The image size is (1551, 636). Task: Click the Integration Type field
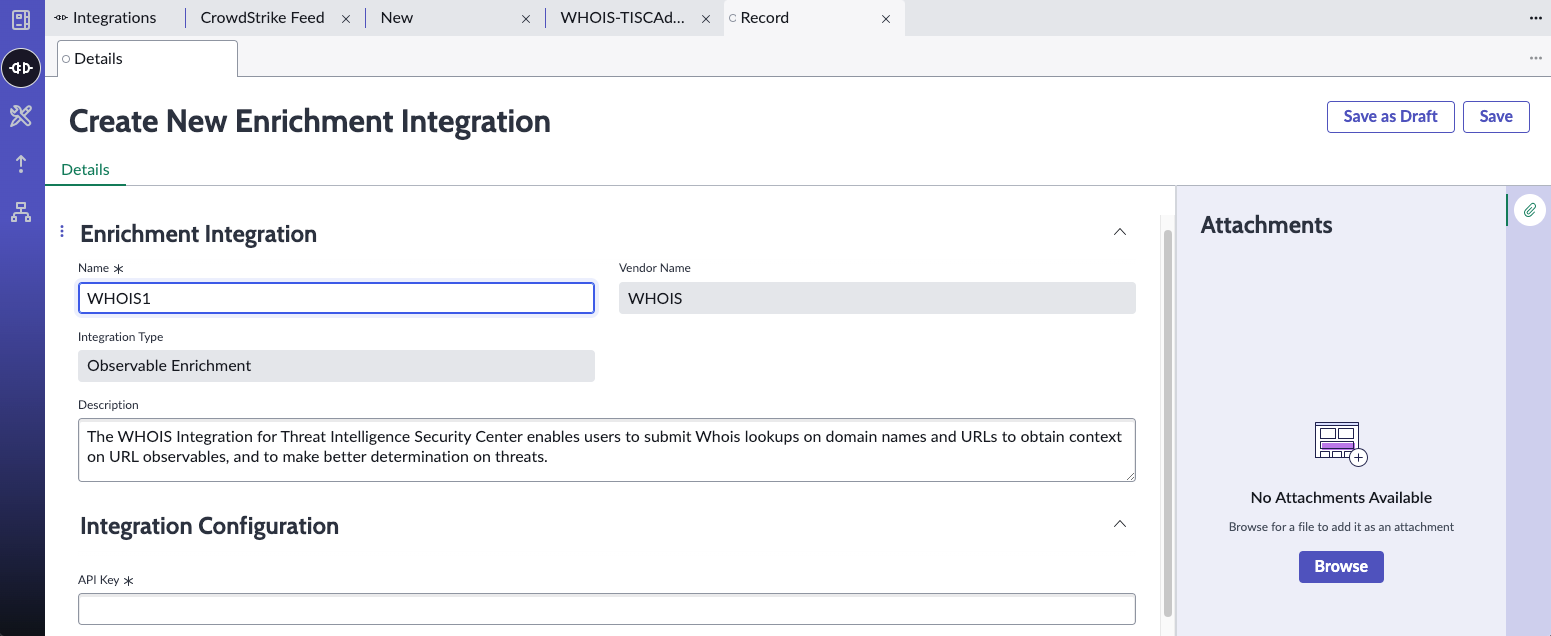(336, 366)
